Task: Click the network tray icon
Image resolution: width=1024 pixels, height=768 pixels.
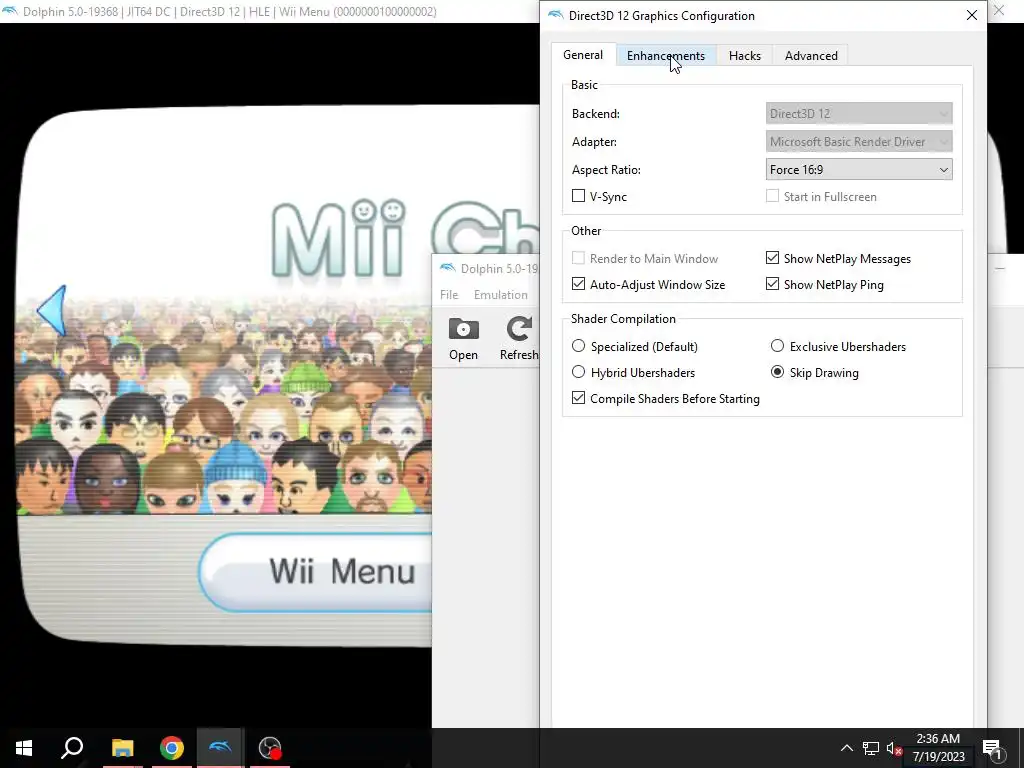Action: pyautogui.click(x=871, y=748)
